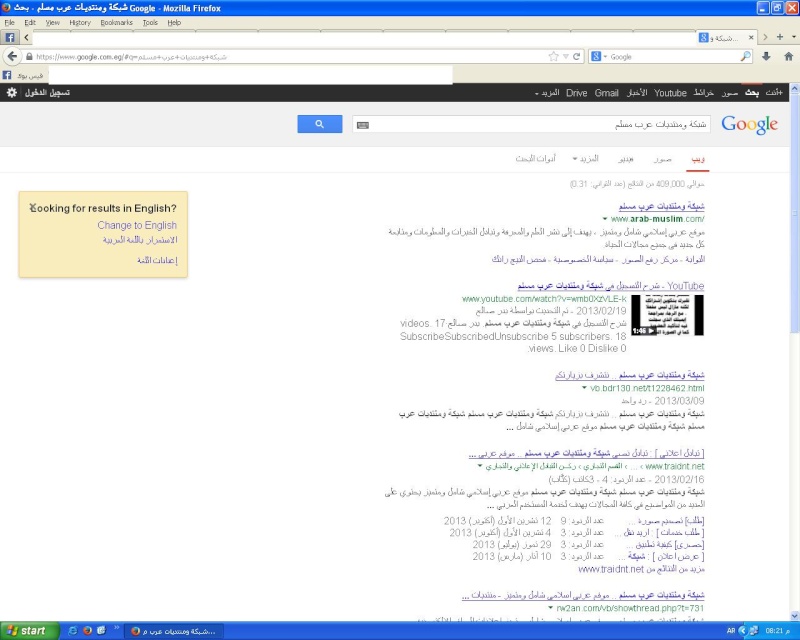Open options arrow beside www.arab-muslim.com
This screenshot has width=800, height=640.
point(605,219)
